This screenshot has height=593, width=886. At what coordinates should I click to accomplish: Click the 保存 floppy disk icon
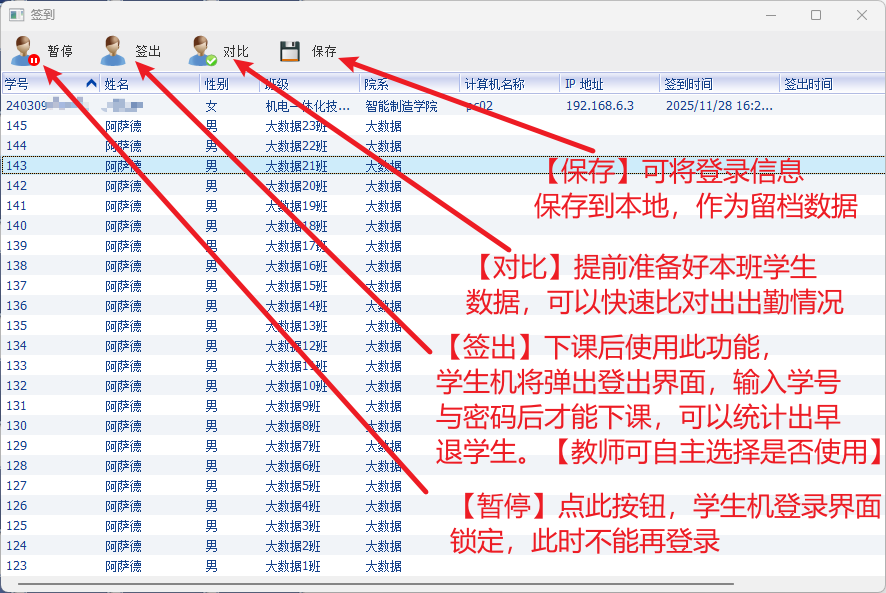290,51
